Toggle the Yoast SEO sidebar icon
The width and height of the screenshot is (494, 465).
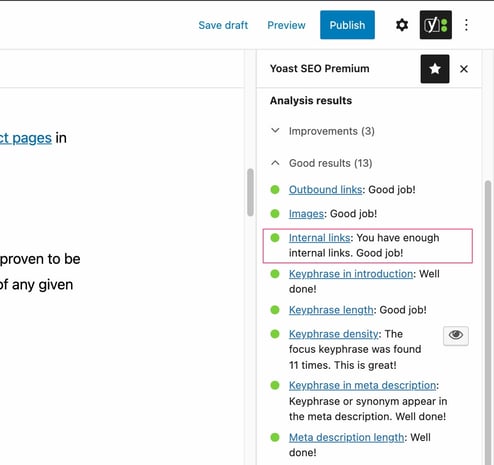435,25
